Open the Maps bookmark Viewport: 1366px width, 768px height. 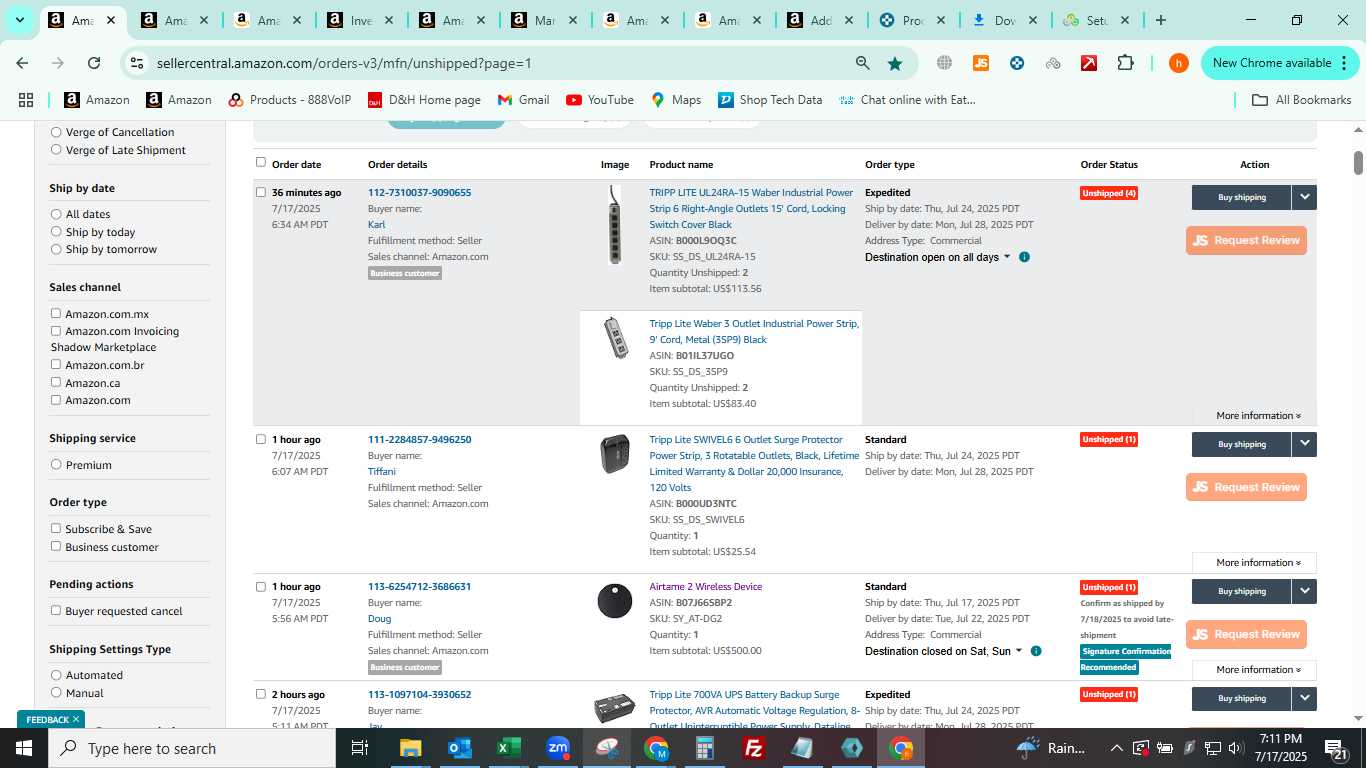coord(676,100)
